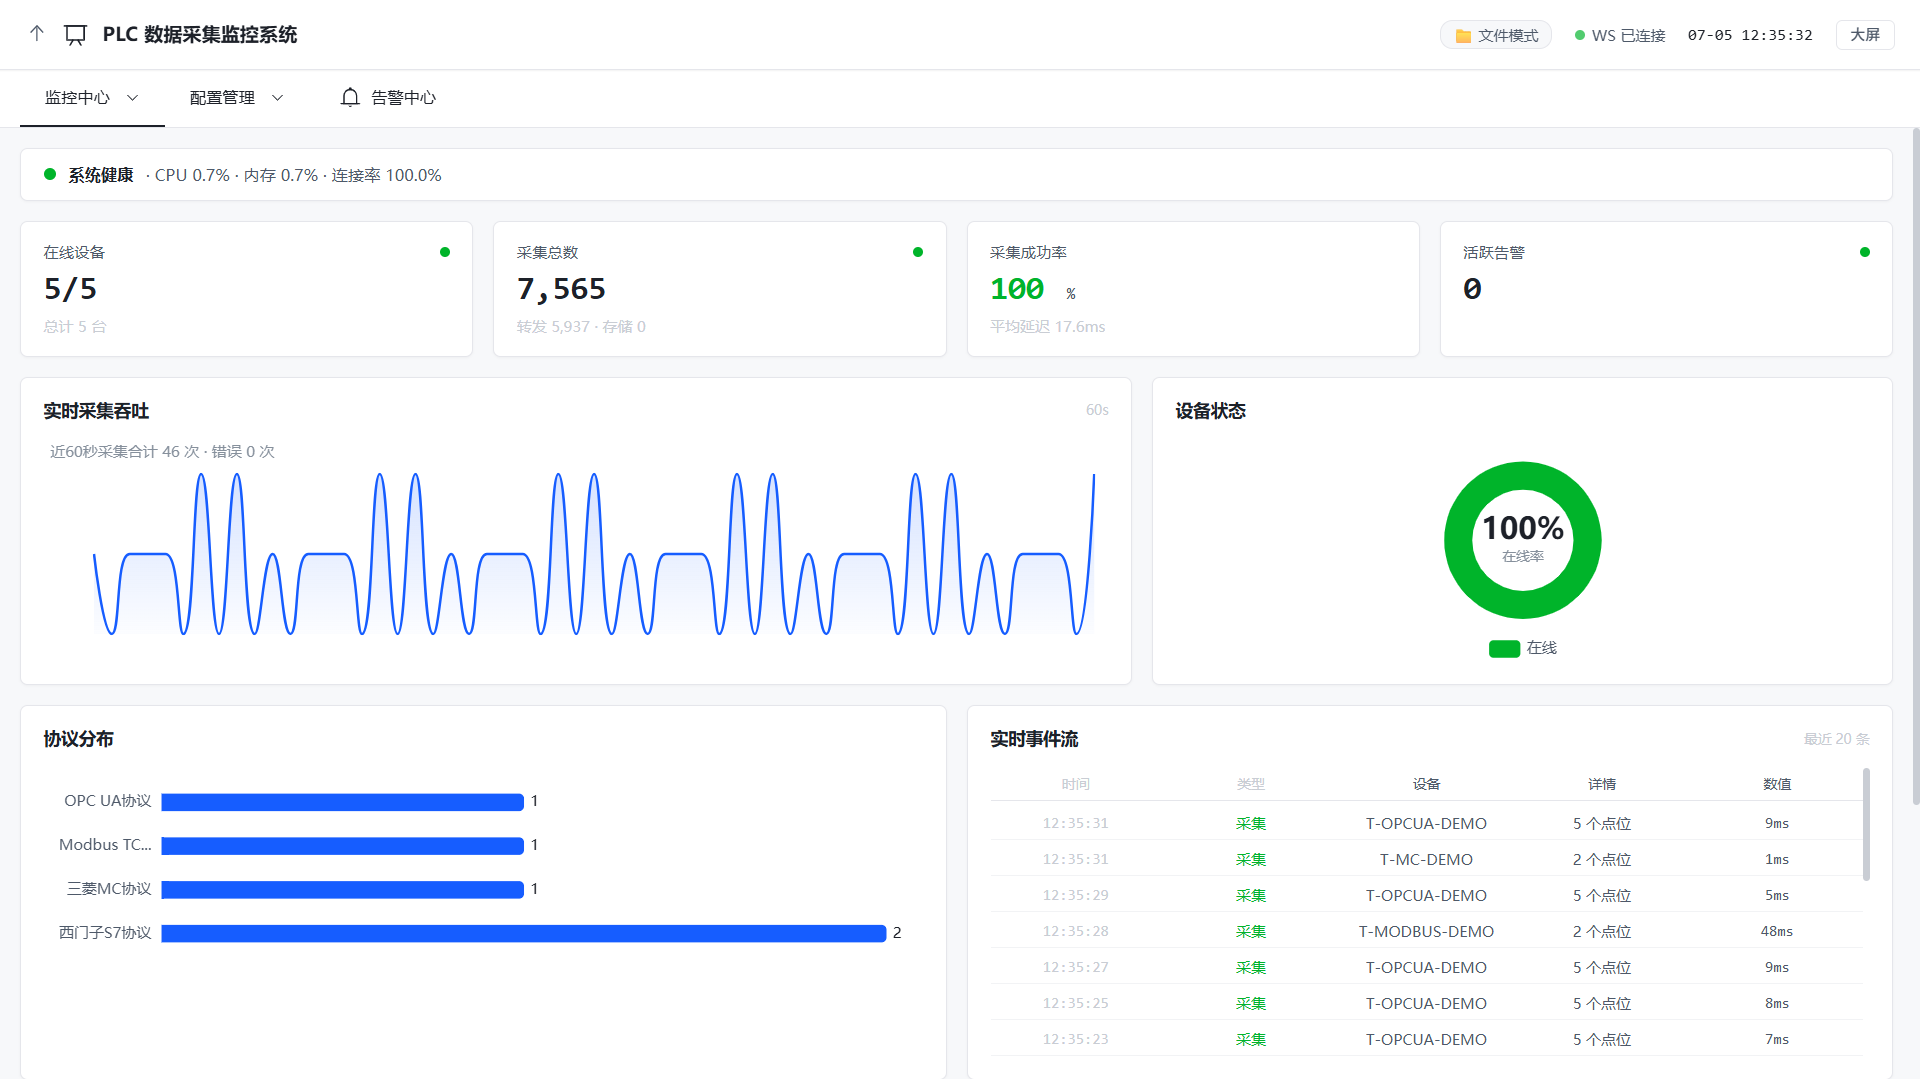Click the 大屏 button
The image size is (1920, 1079).
(x=1865, y=35)
